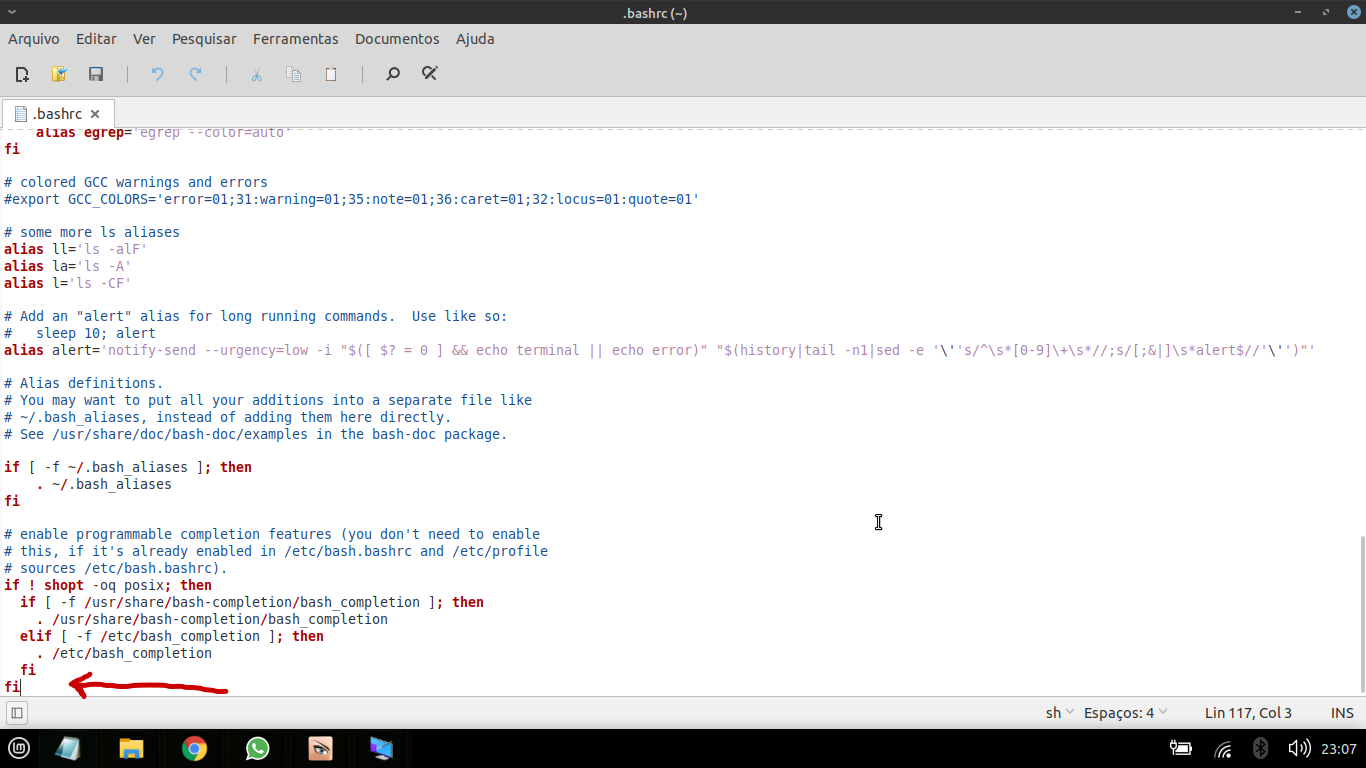Click the vertical scrollbar thumb
1366x768 pixels.
coord(1360,613)
